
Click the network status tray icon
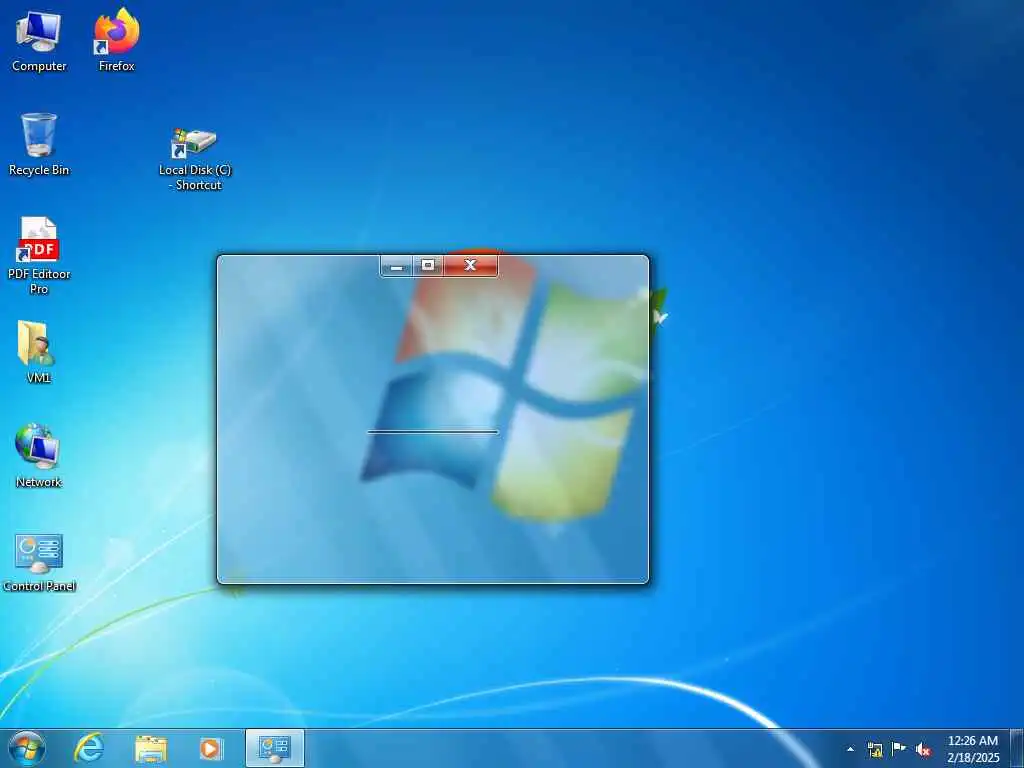(874, 750)
